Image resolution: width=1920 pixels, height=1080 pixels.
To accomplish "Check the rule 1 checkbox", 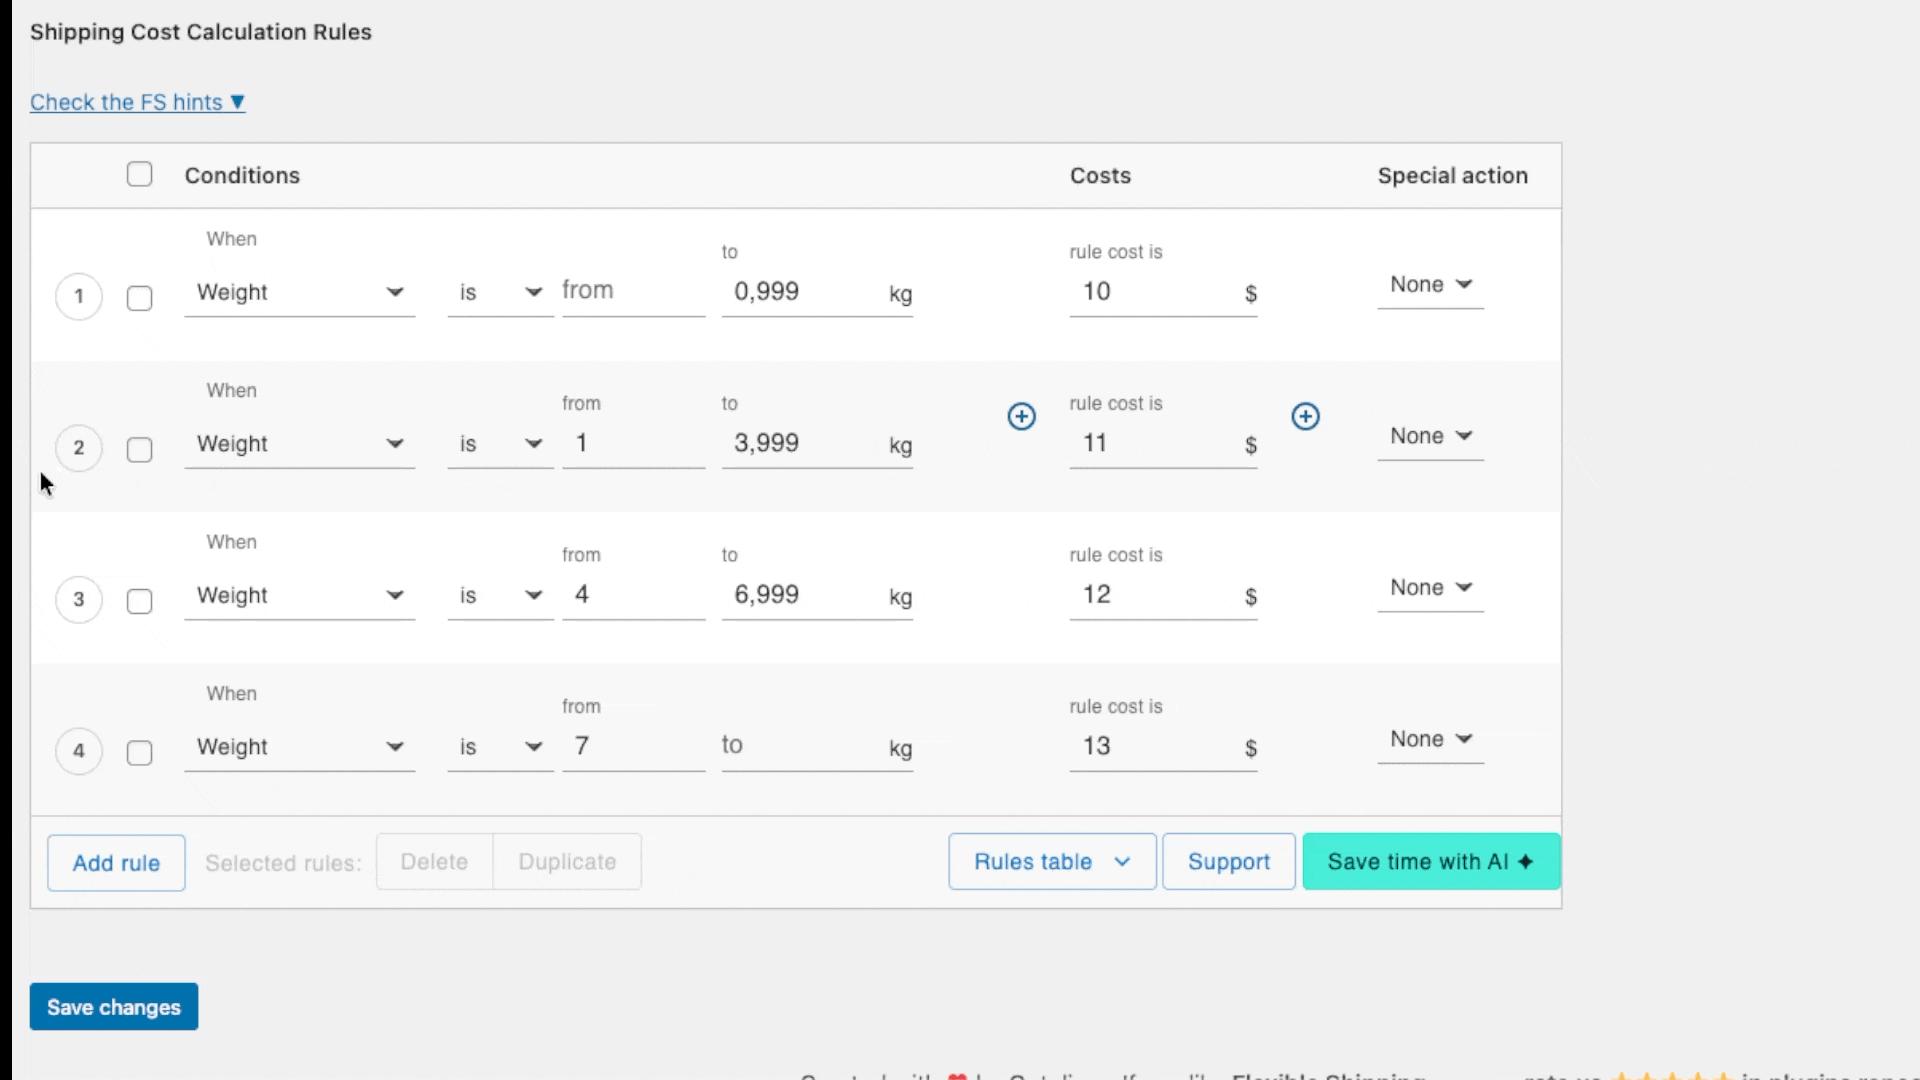I will pyautogui.click(x=140, y=298).
